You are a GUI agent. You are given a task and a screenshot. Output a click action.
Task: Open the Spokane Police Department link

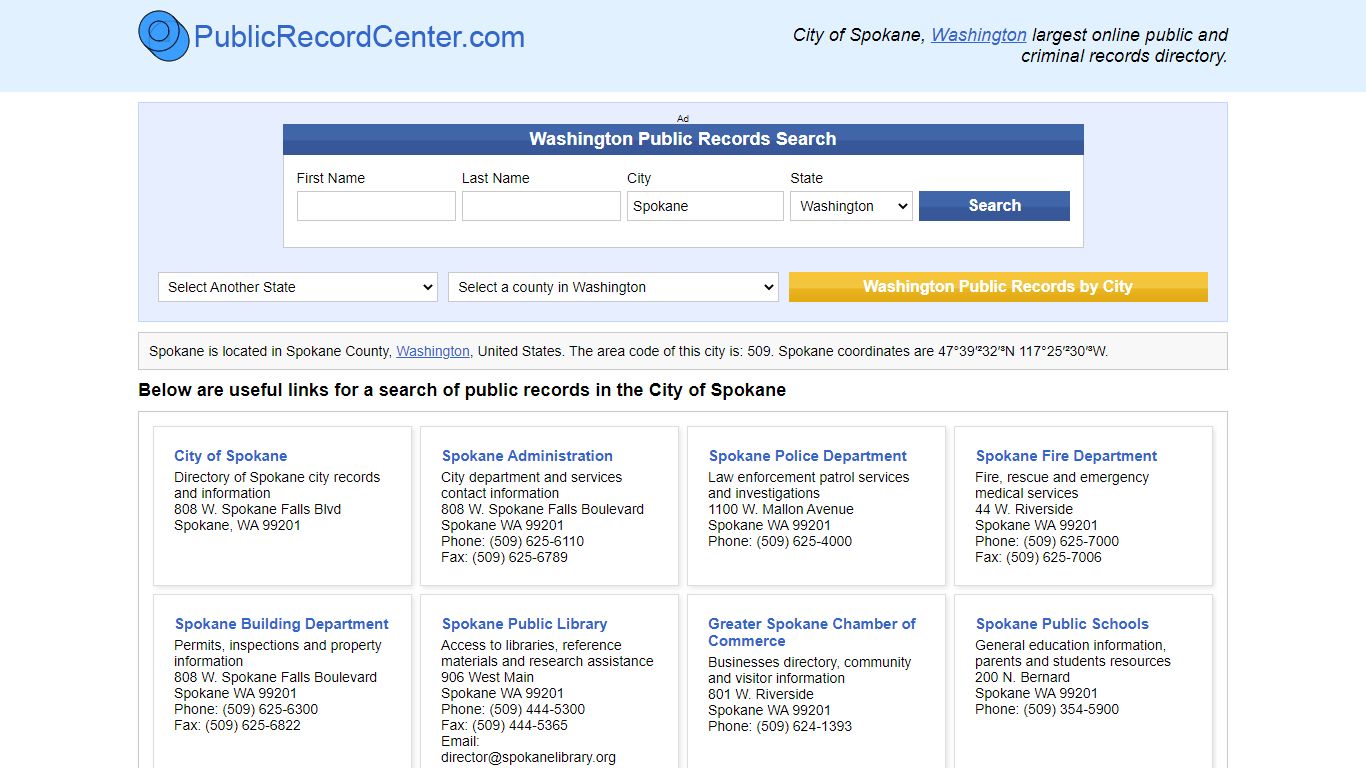tap(808, 456)
